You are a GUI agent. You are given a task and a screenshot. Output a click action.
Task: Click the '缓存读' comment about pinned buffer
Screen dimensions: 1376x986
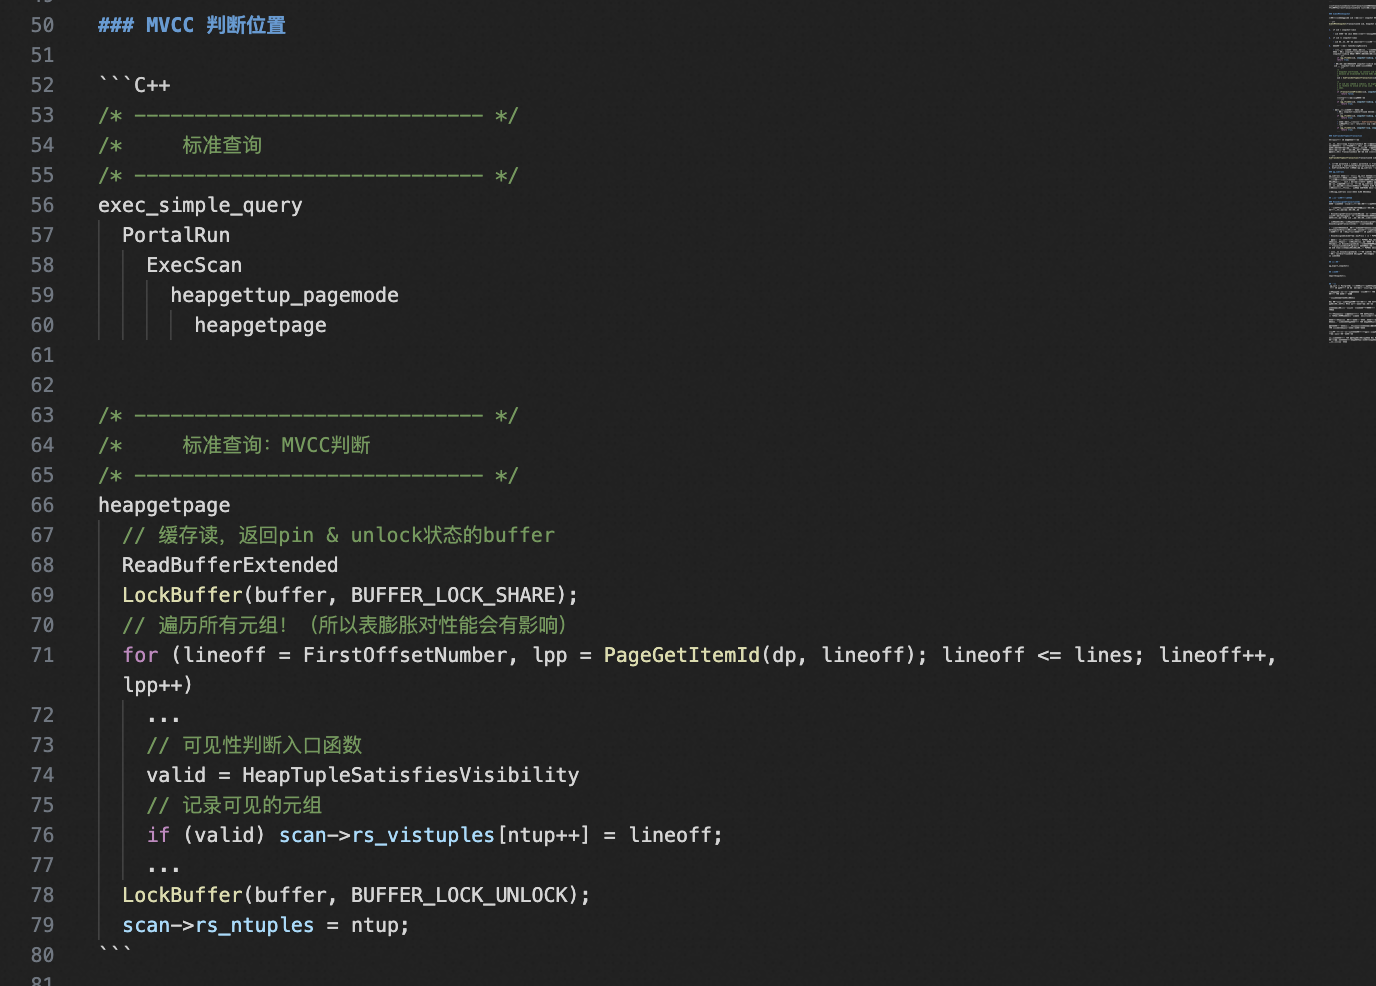(x=338, y=535)
